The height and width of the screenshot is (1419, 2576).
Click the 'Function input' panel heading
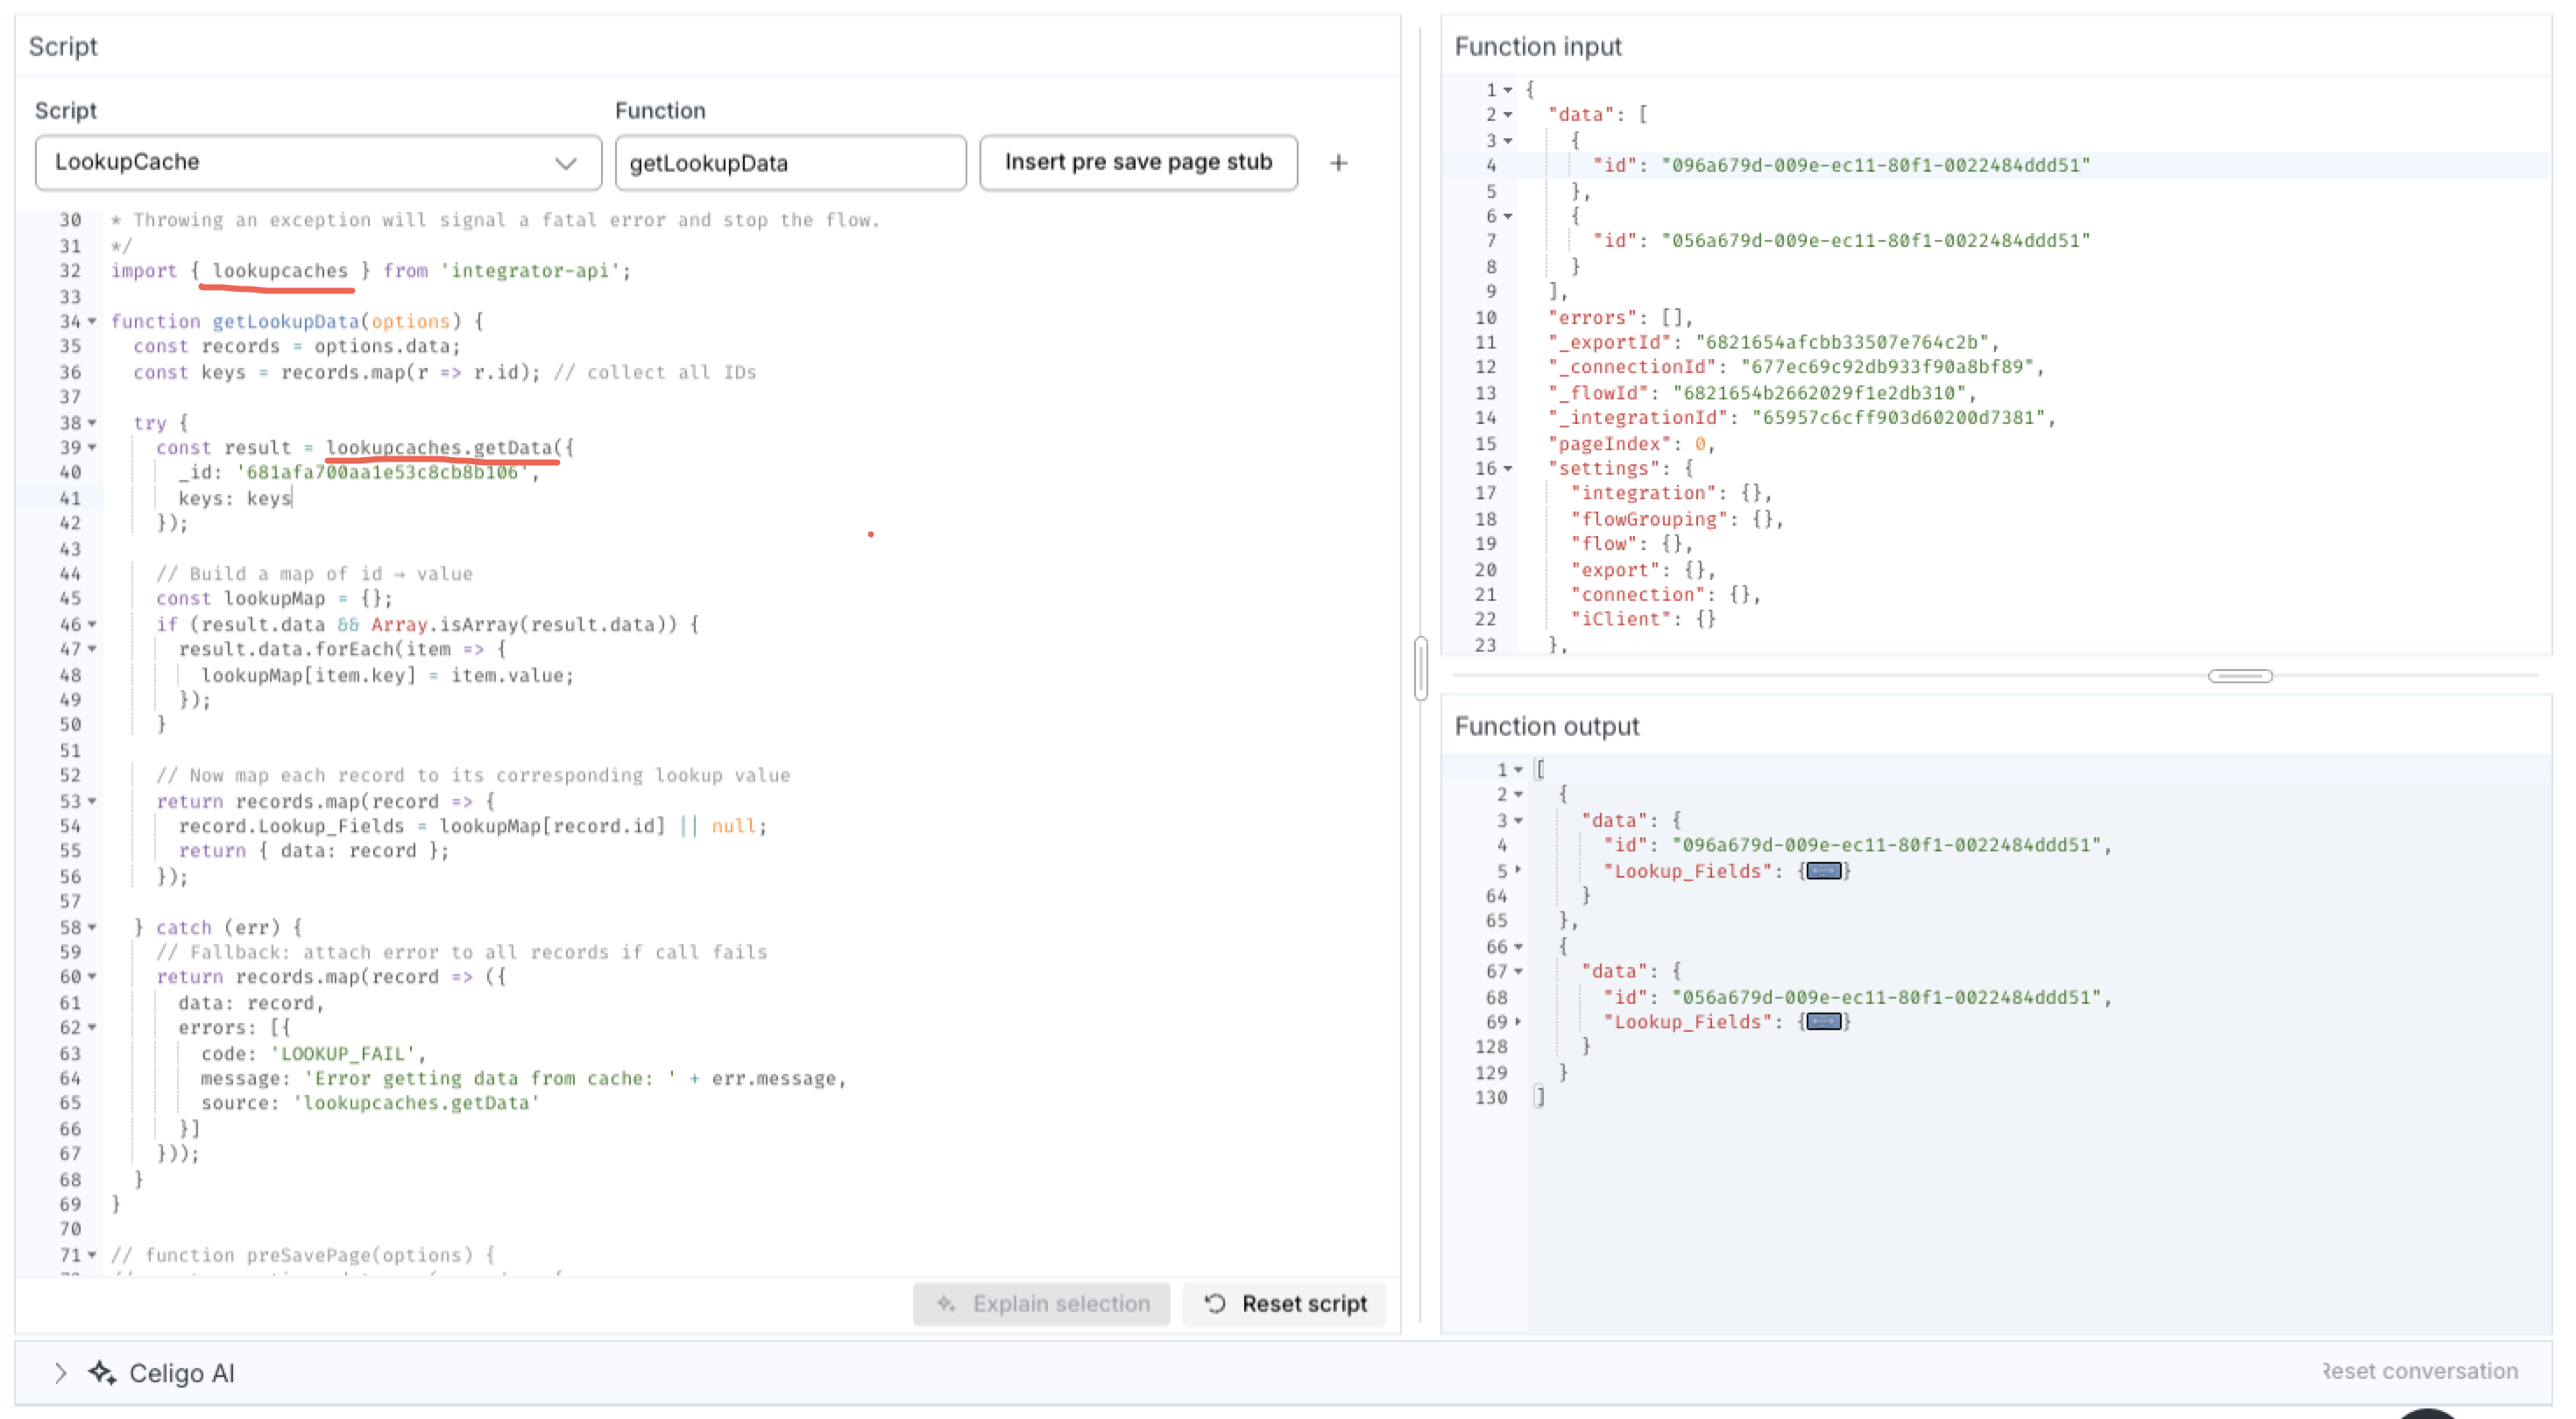coord(1538,47)
